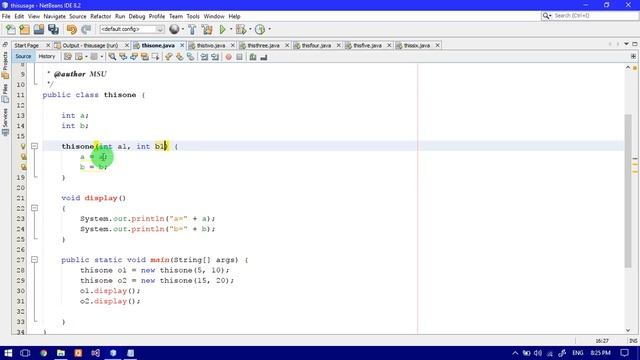
Task: Click the Profile Project clock icon
Action: coord(260,29)
